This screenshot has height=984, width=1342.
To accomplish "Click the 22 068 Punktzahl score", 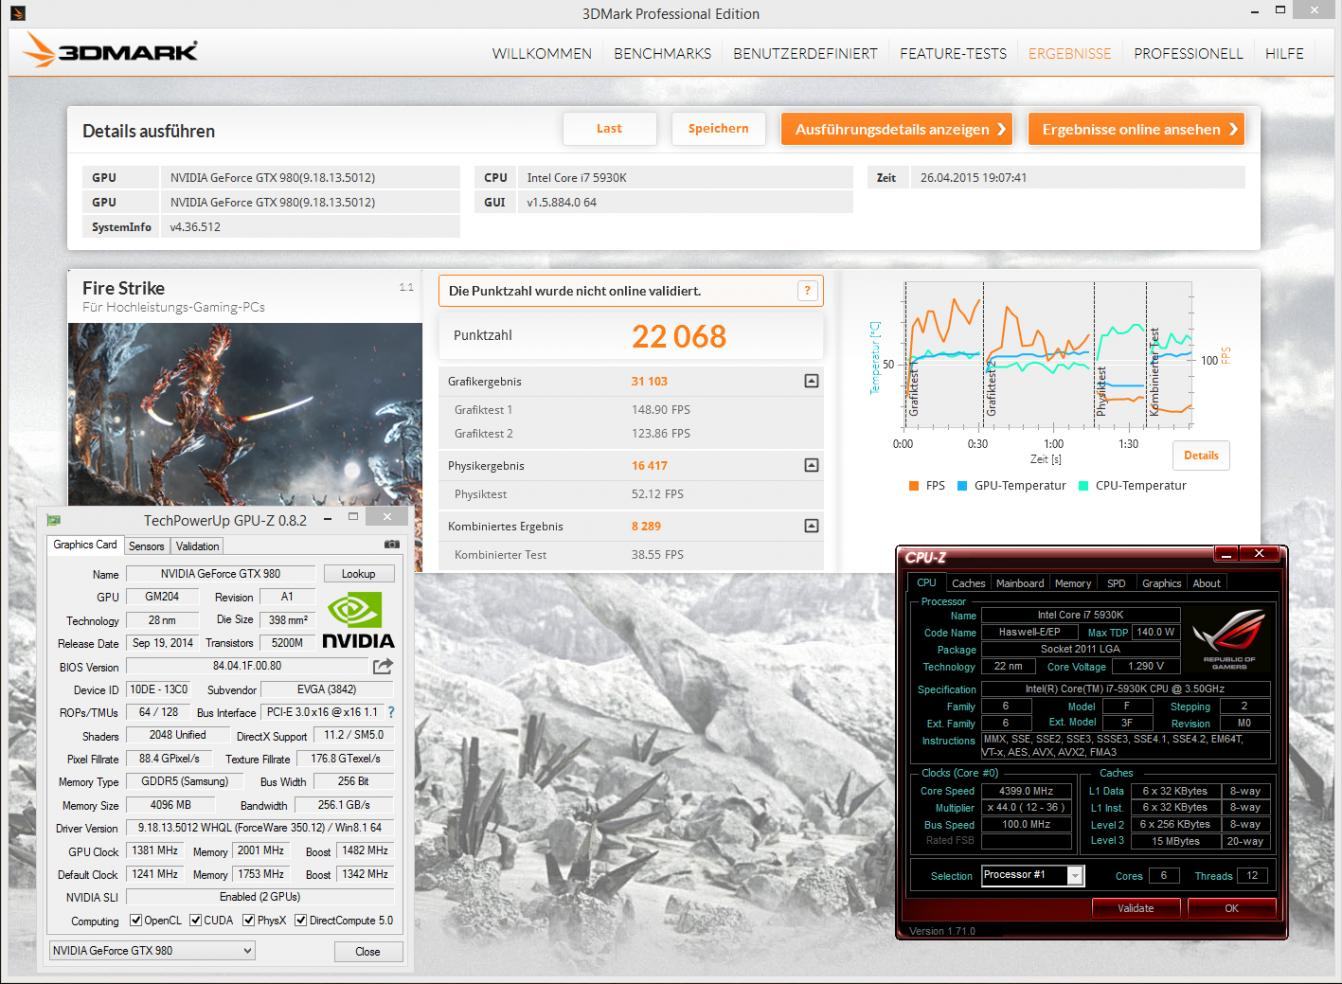I will tap(679, 337).
